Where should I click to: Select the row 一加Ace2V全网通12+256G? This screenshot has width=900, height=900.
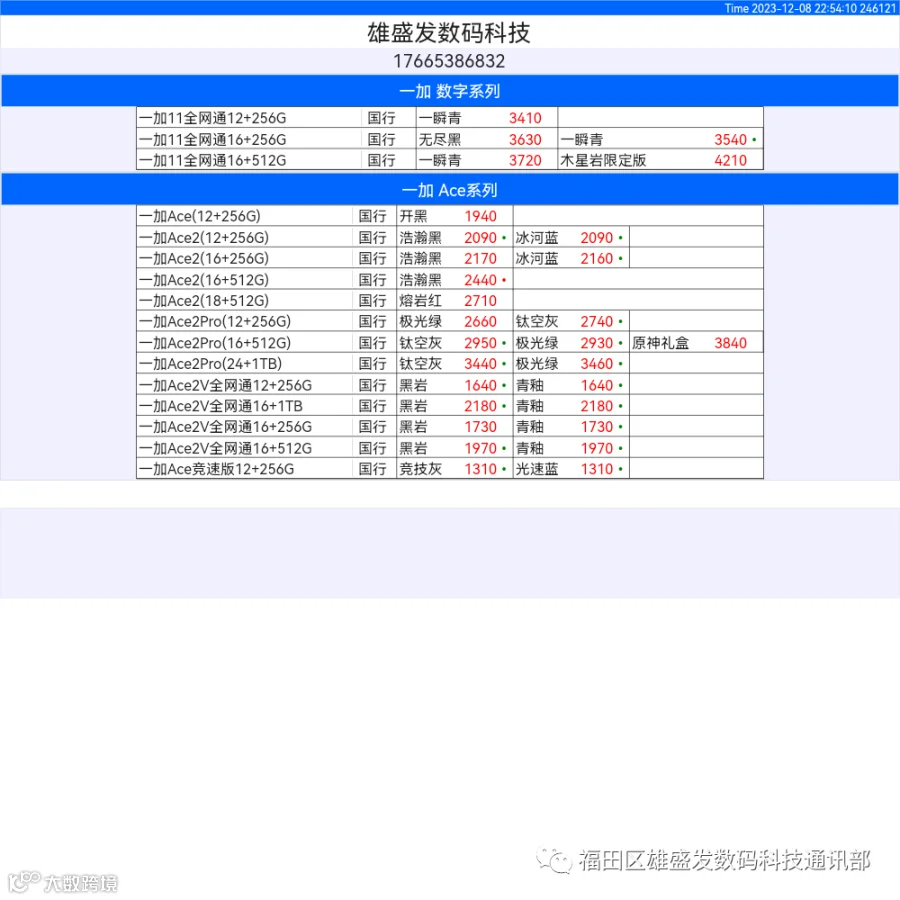(x=449, y=385)
